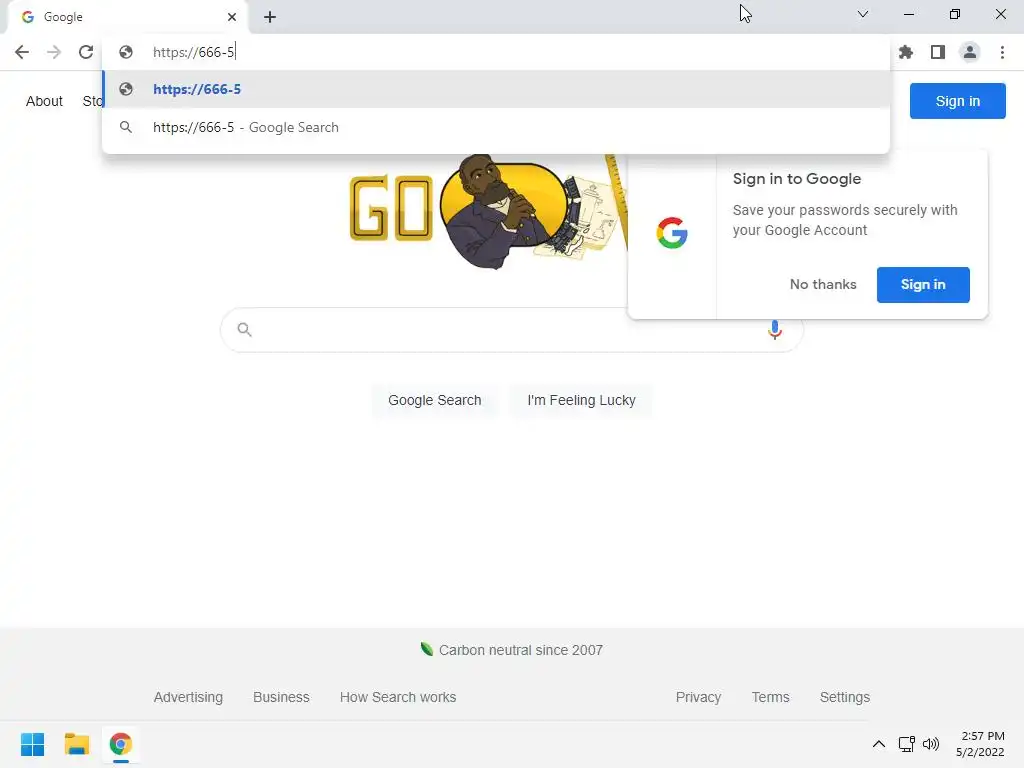Click the browser forward arrow
This screenshot has width=1024, height=768.
tap(54, 52)
